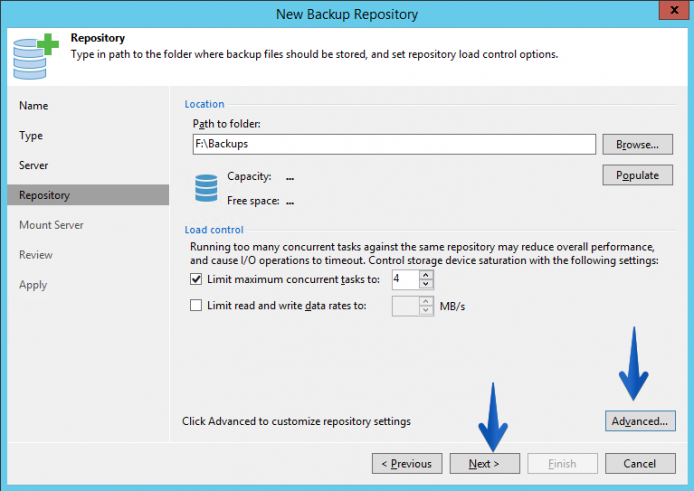
Task: Click Populate to calculate capacity
Action: point(637,175)
